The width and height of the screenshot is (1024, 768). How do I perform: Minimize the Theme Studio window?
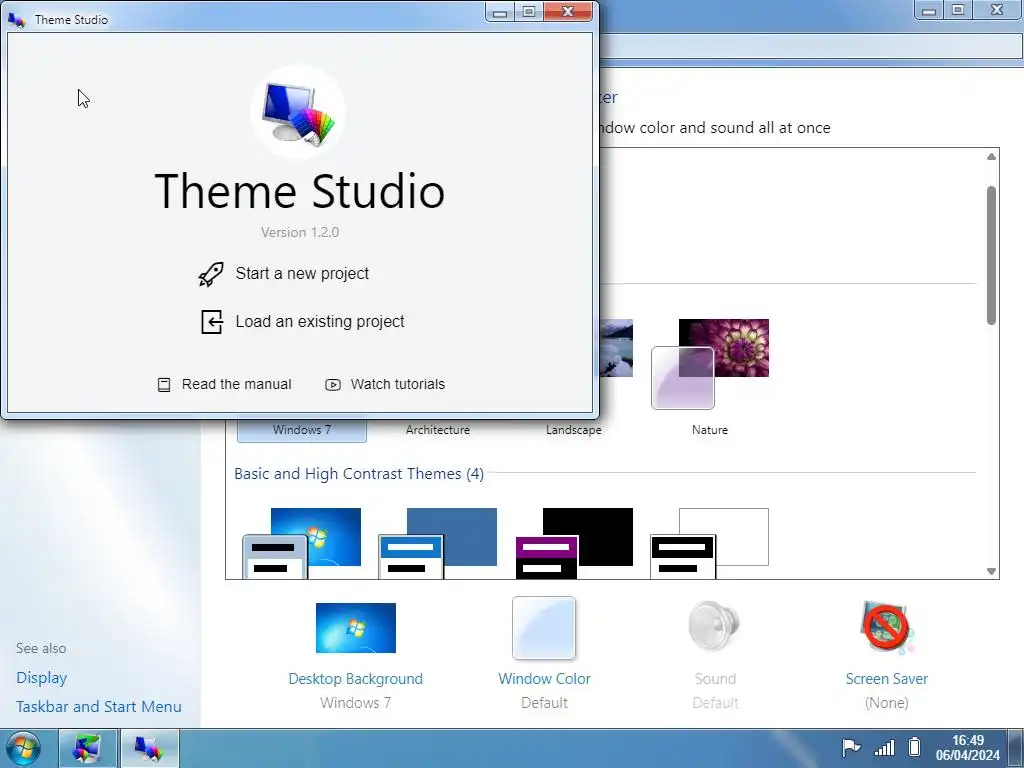tap(500, 12)
